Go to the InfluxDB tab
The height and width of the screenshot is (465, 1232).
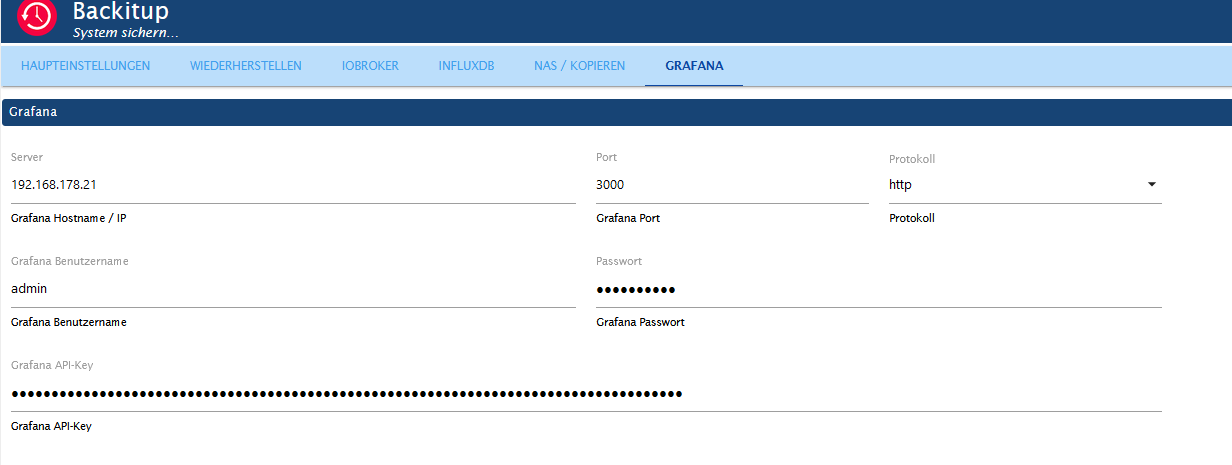pos(466,66)
